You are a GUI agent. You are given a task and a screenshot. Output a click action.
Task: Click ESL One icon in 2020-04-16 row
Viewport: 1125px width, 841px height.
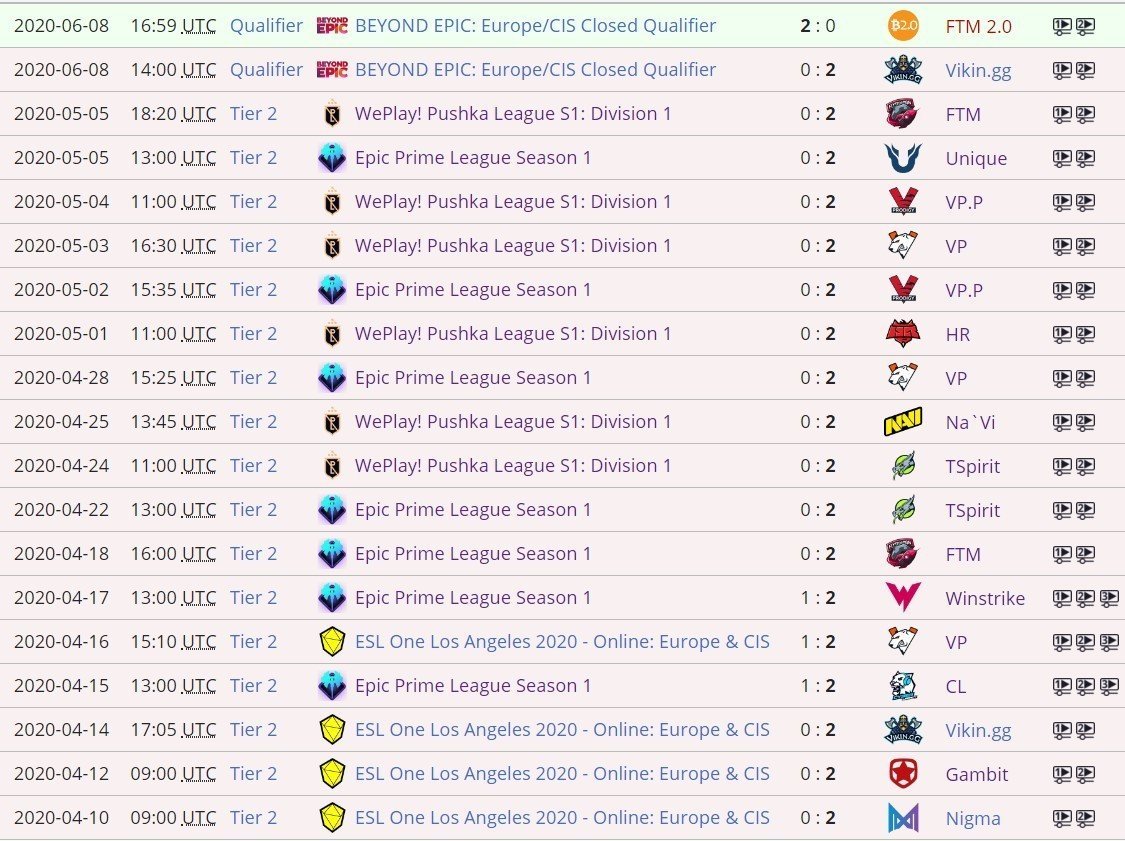[332, 642]
